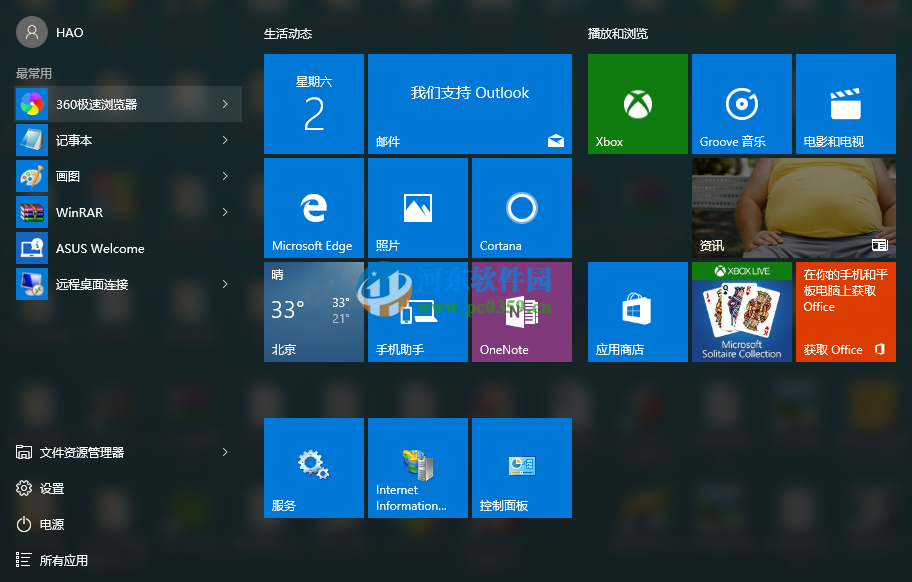The width and height of the screenshot is (912, 582).
Task: Open the 照片 photos tile
Action: tap(417, 207)
